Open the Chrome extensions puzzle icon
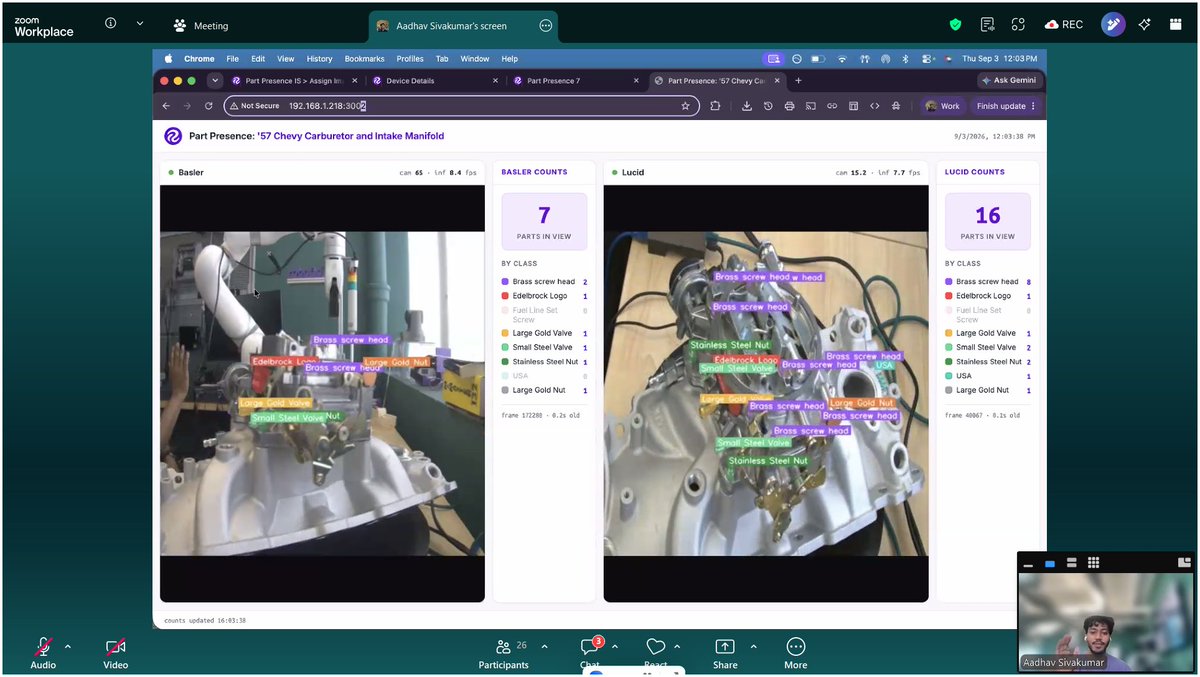Image resolution: width=1200 pixels, height=677 pixels. point(715,106)
